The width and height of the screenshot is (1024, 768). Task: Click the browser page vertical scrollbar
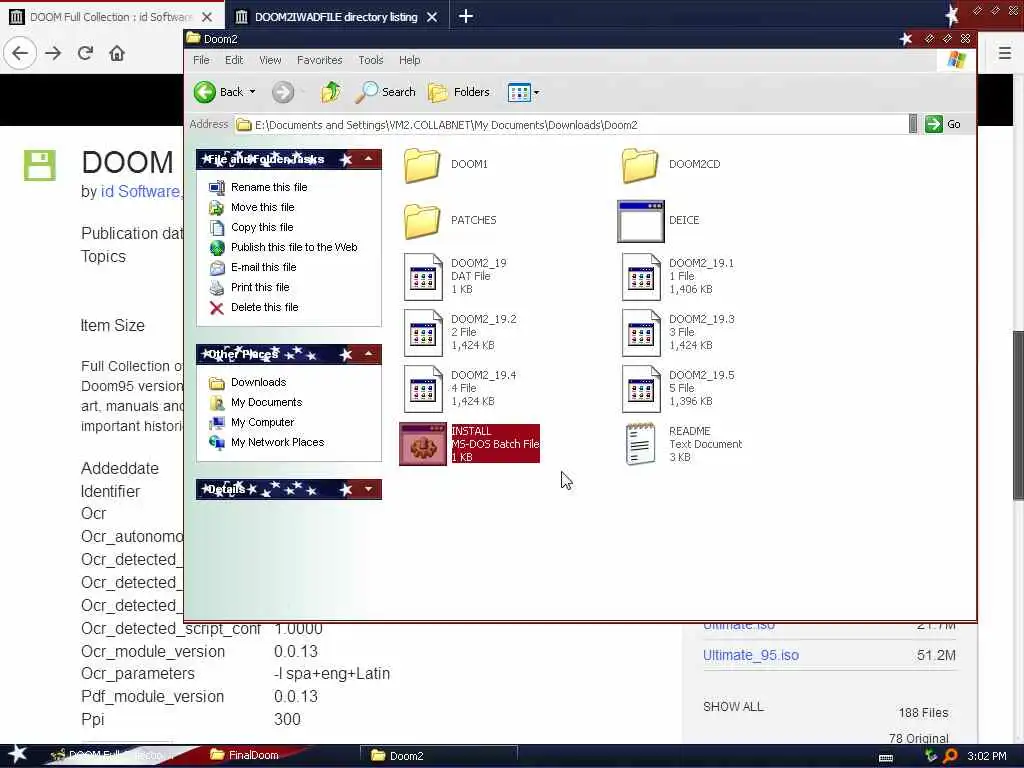(1018, 415)
